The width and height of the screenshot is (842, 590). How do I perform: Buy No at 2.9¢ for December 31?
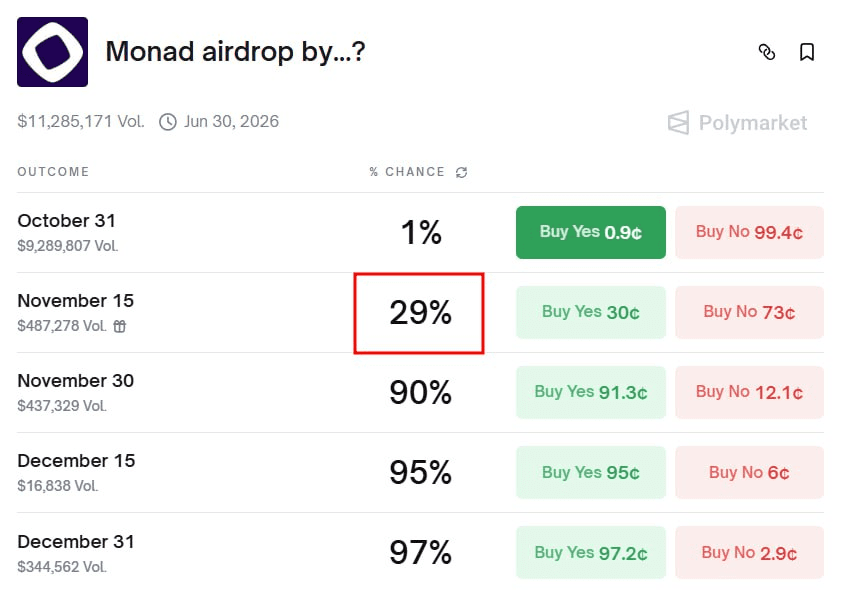[x=749, y=552]
